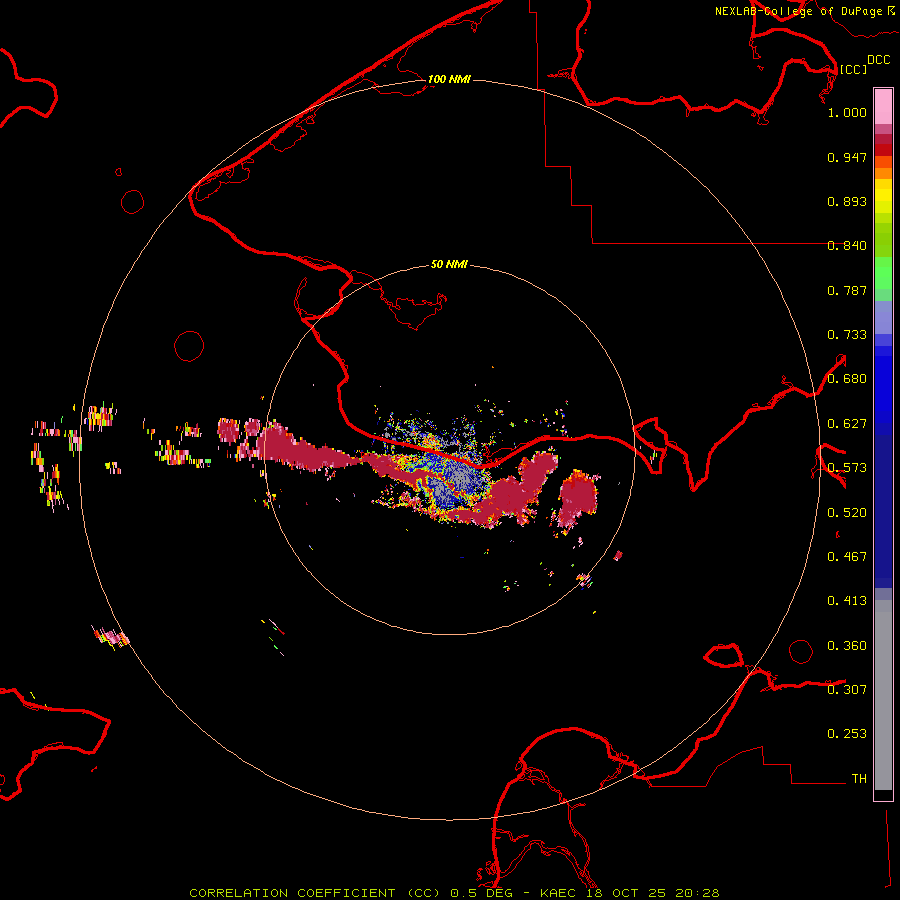Pick the yellow segment of the color bar
Viewport: 900px width, 900px height.
point(883,195)
